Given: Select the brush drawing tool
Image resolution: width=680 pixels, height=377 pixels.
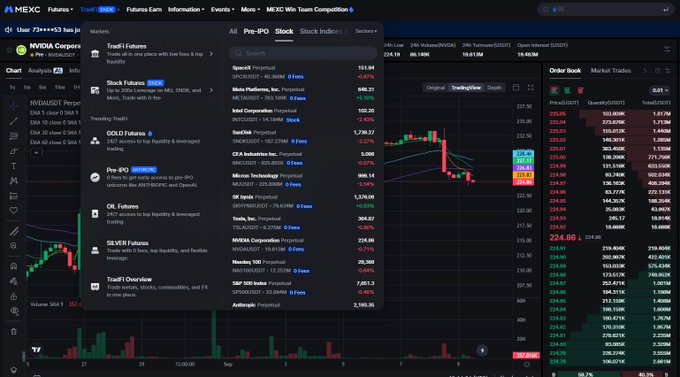Looking at the screenshot, I should click(13, 151).
